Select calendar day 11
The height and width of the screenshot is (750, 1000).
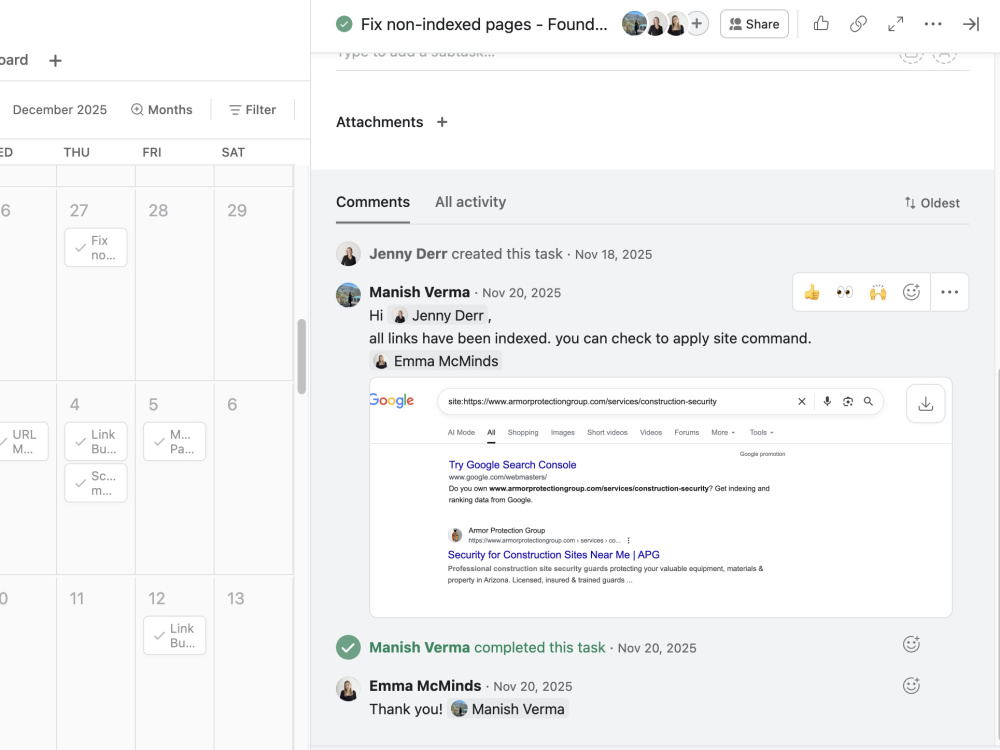click(x=77, y=598)
